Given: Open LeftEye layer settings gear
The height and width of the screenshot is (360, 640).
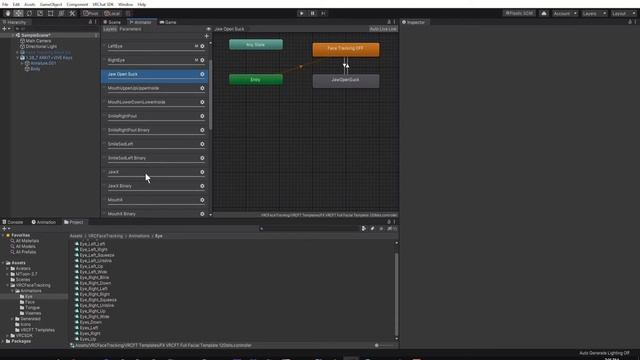Looking at the screenshot, I should [202, 46].
